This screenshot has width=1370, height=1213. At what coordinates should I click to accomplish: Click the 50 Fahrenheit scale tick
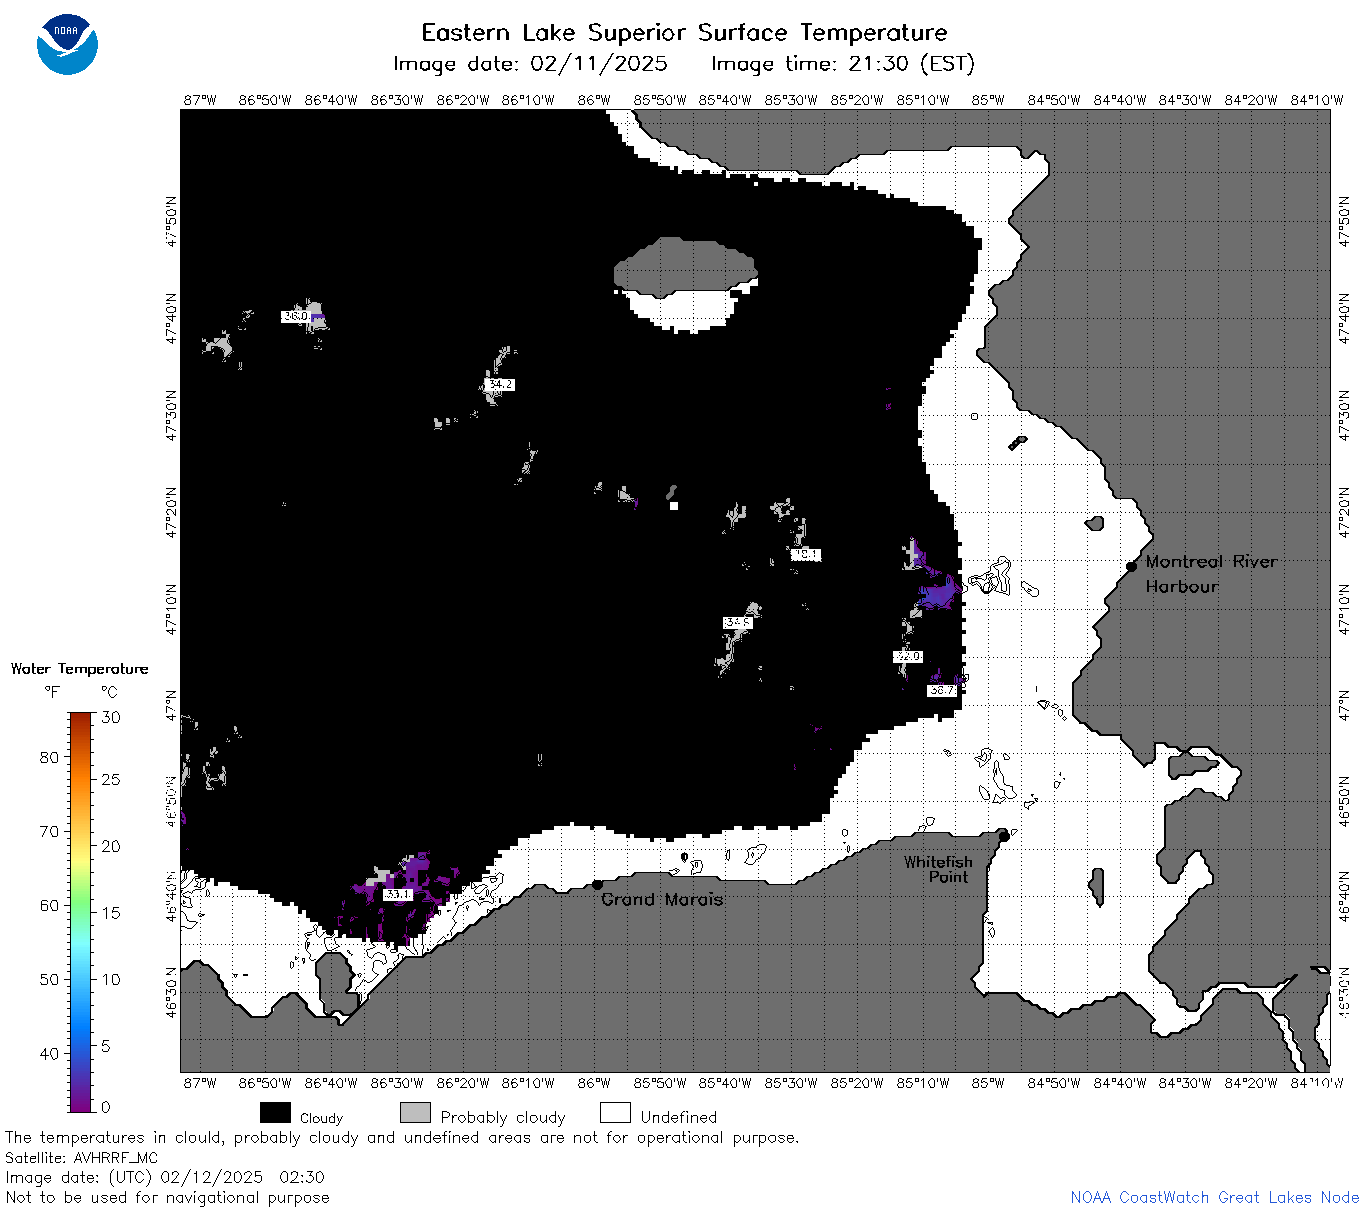pyautogui.click(x=49, y=979)
